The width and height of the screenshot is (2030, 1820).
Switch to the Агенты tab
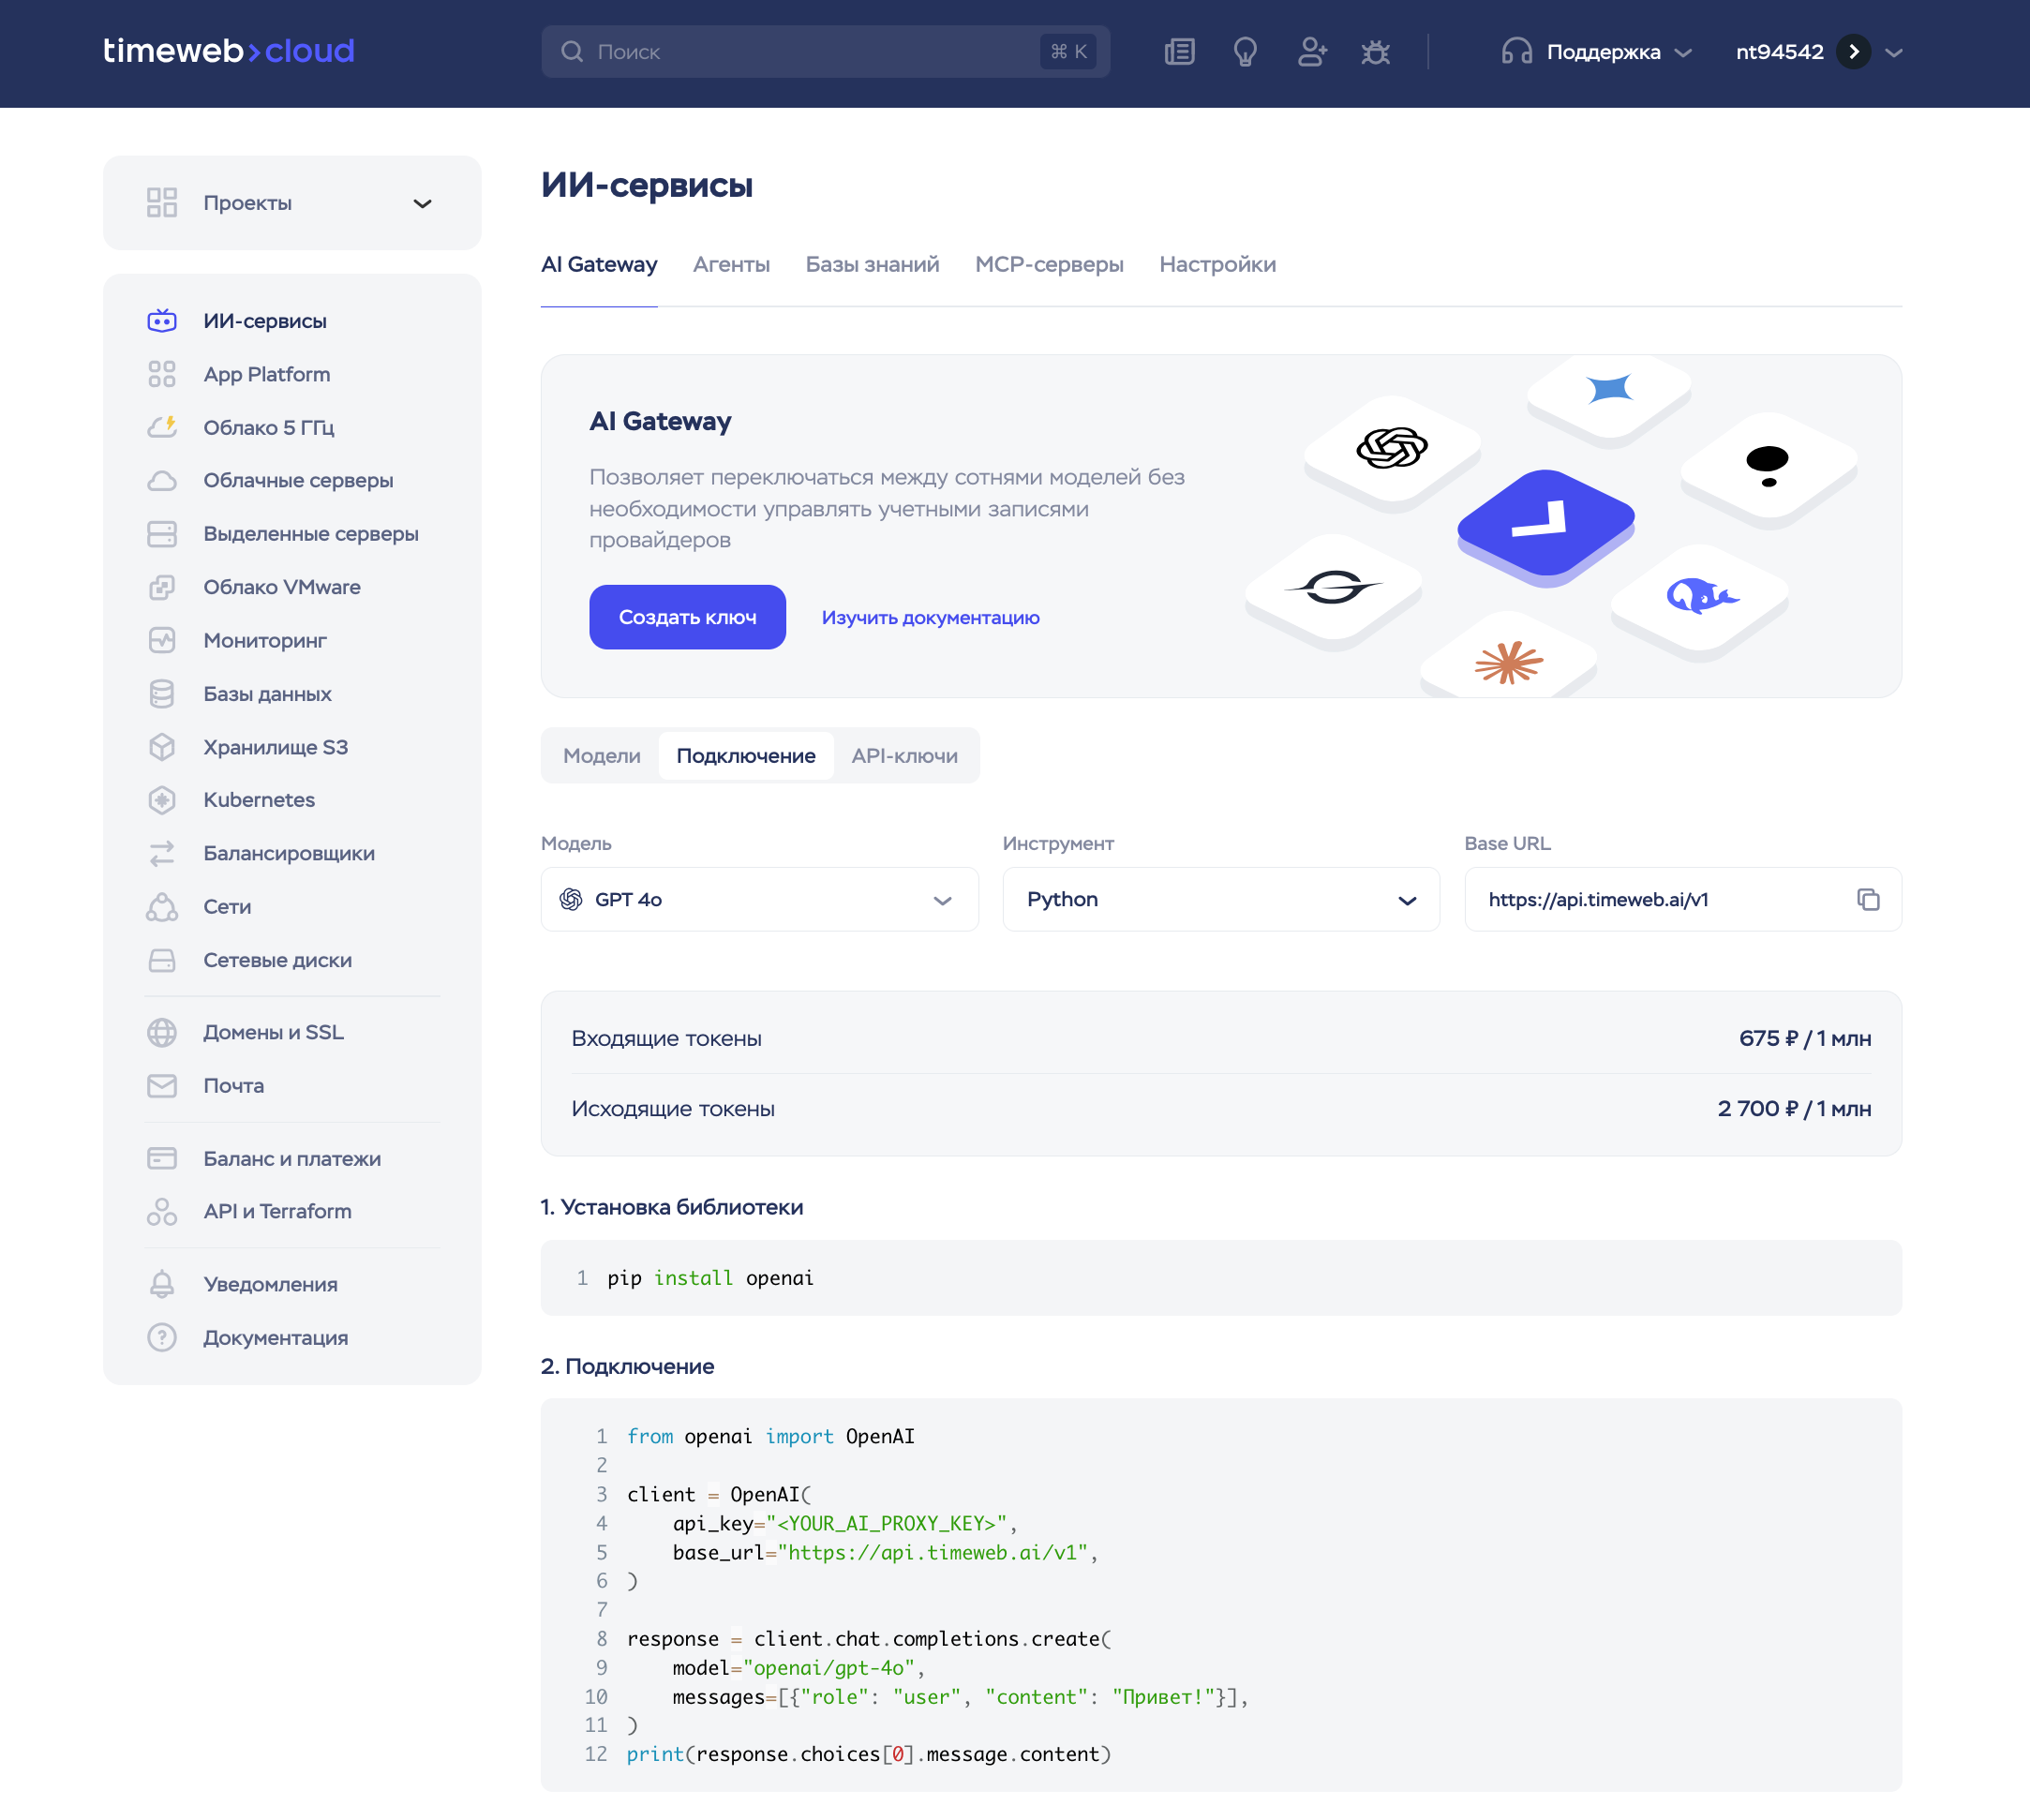point(731,264)
